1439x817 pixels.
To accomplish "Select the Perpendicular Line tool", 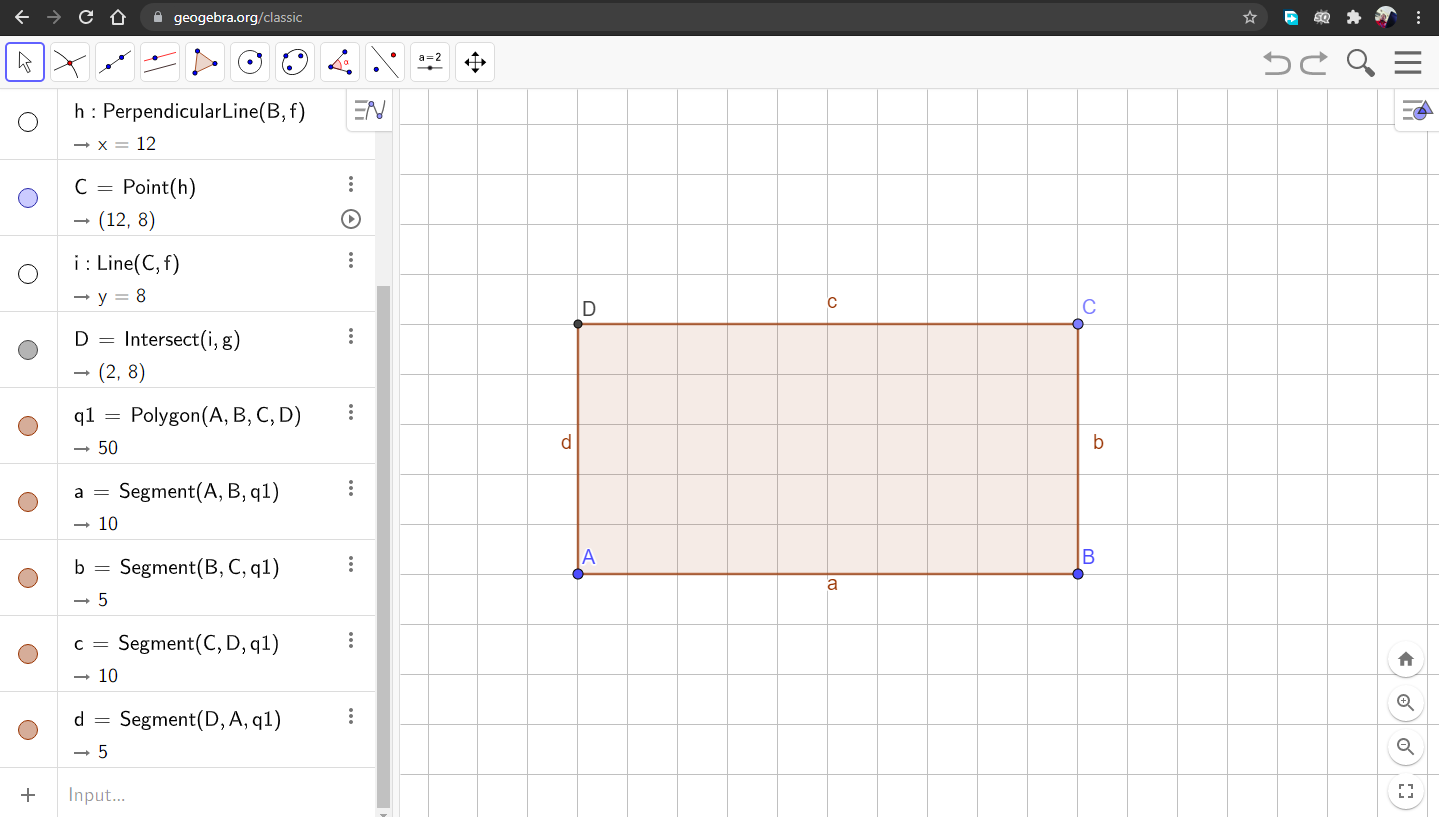I will click(x=160, y=62).
